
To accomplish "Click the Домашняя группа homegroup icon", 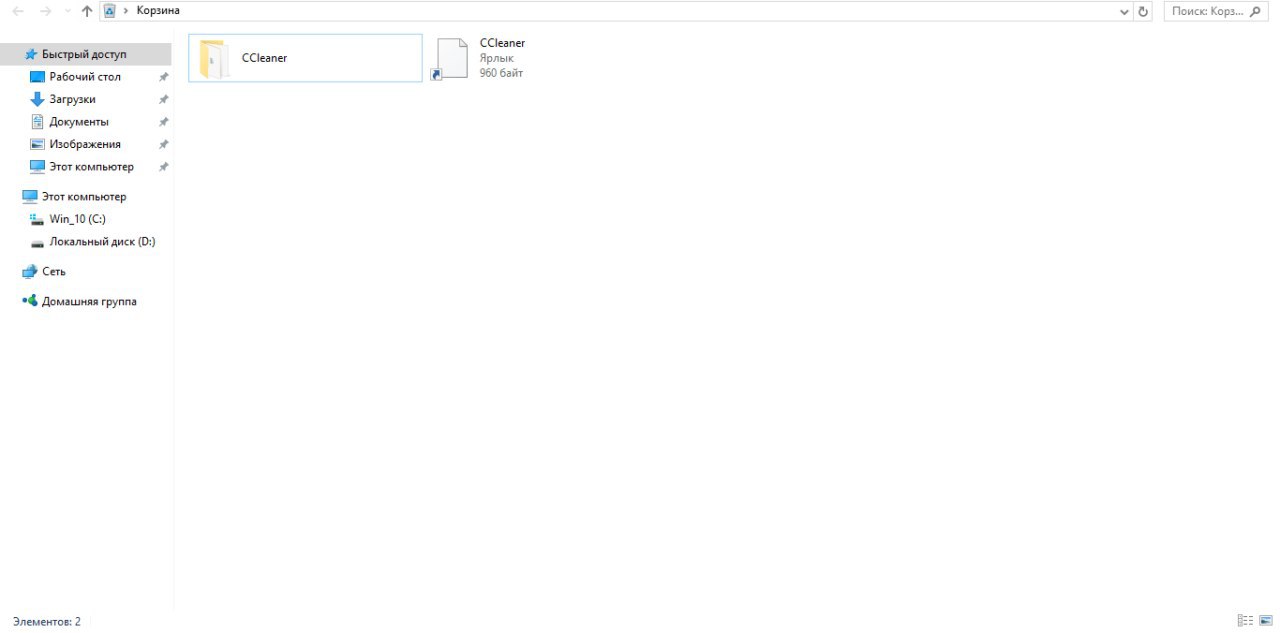I will pyautogui.click(x=30, y=301).
